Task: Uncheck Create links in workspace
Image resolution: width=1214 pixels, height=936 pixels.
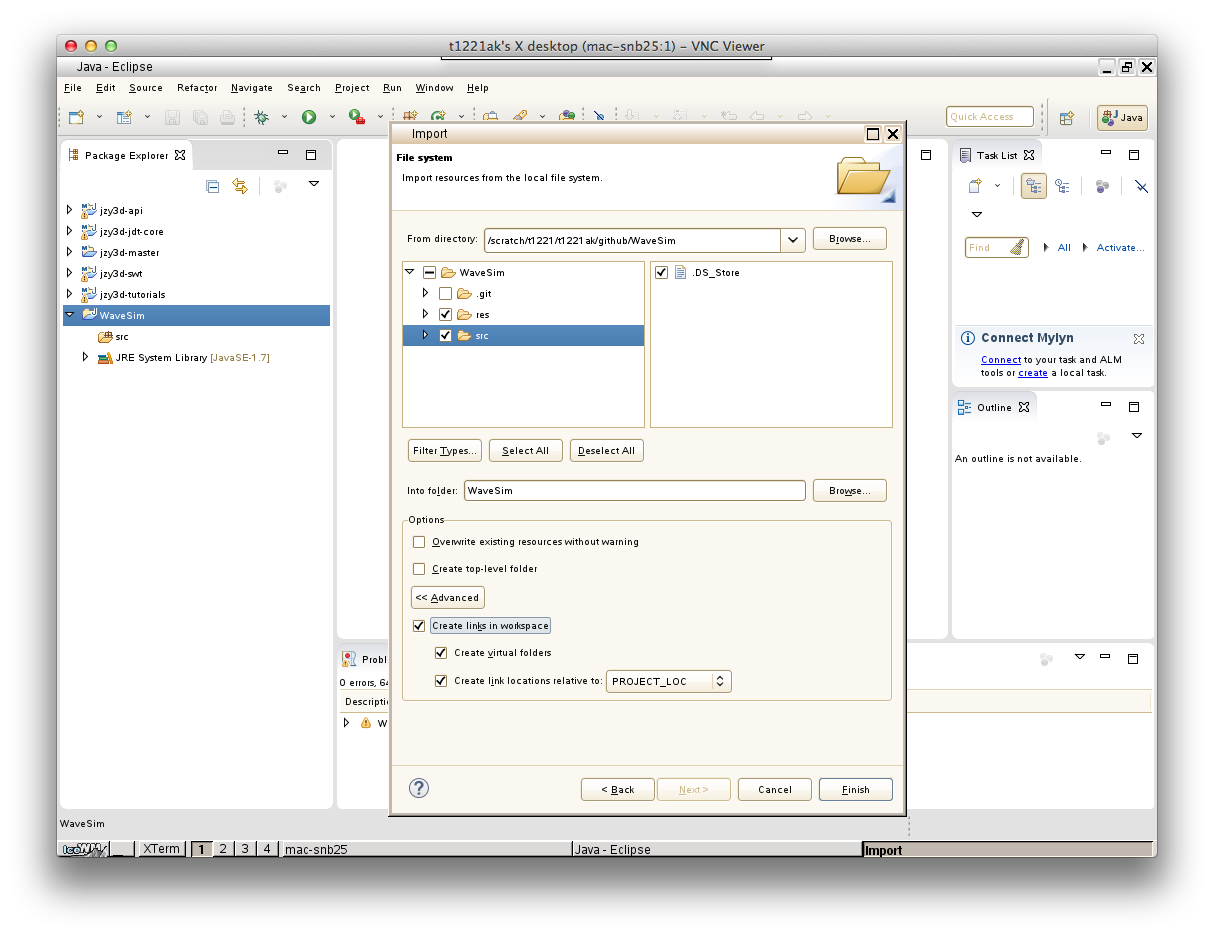Action: (419, 626)
